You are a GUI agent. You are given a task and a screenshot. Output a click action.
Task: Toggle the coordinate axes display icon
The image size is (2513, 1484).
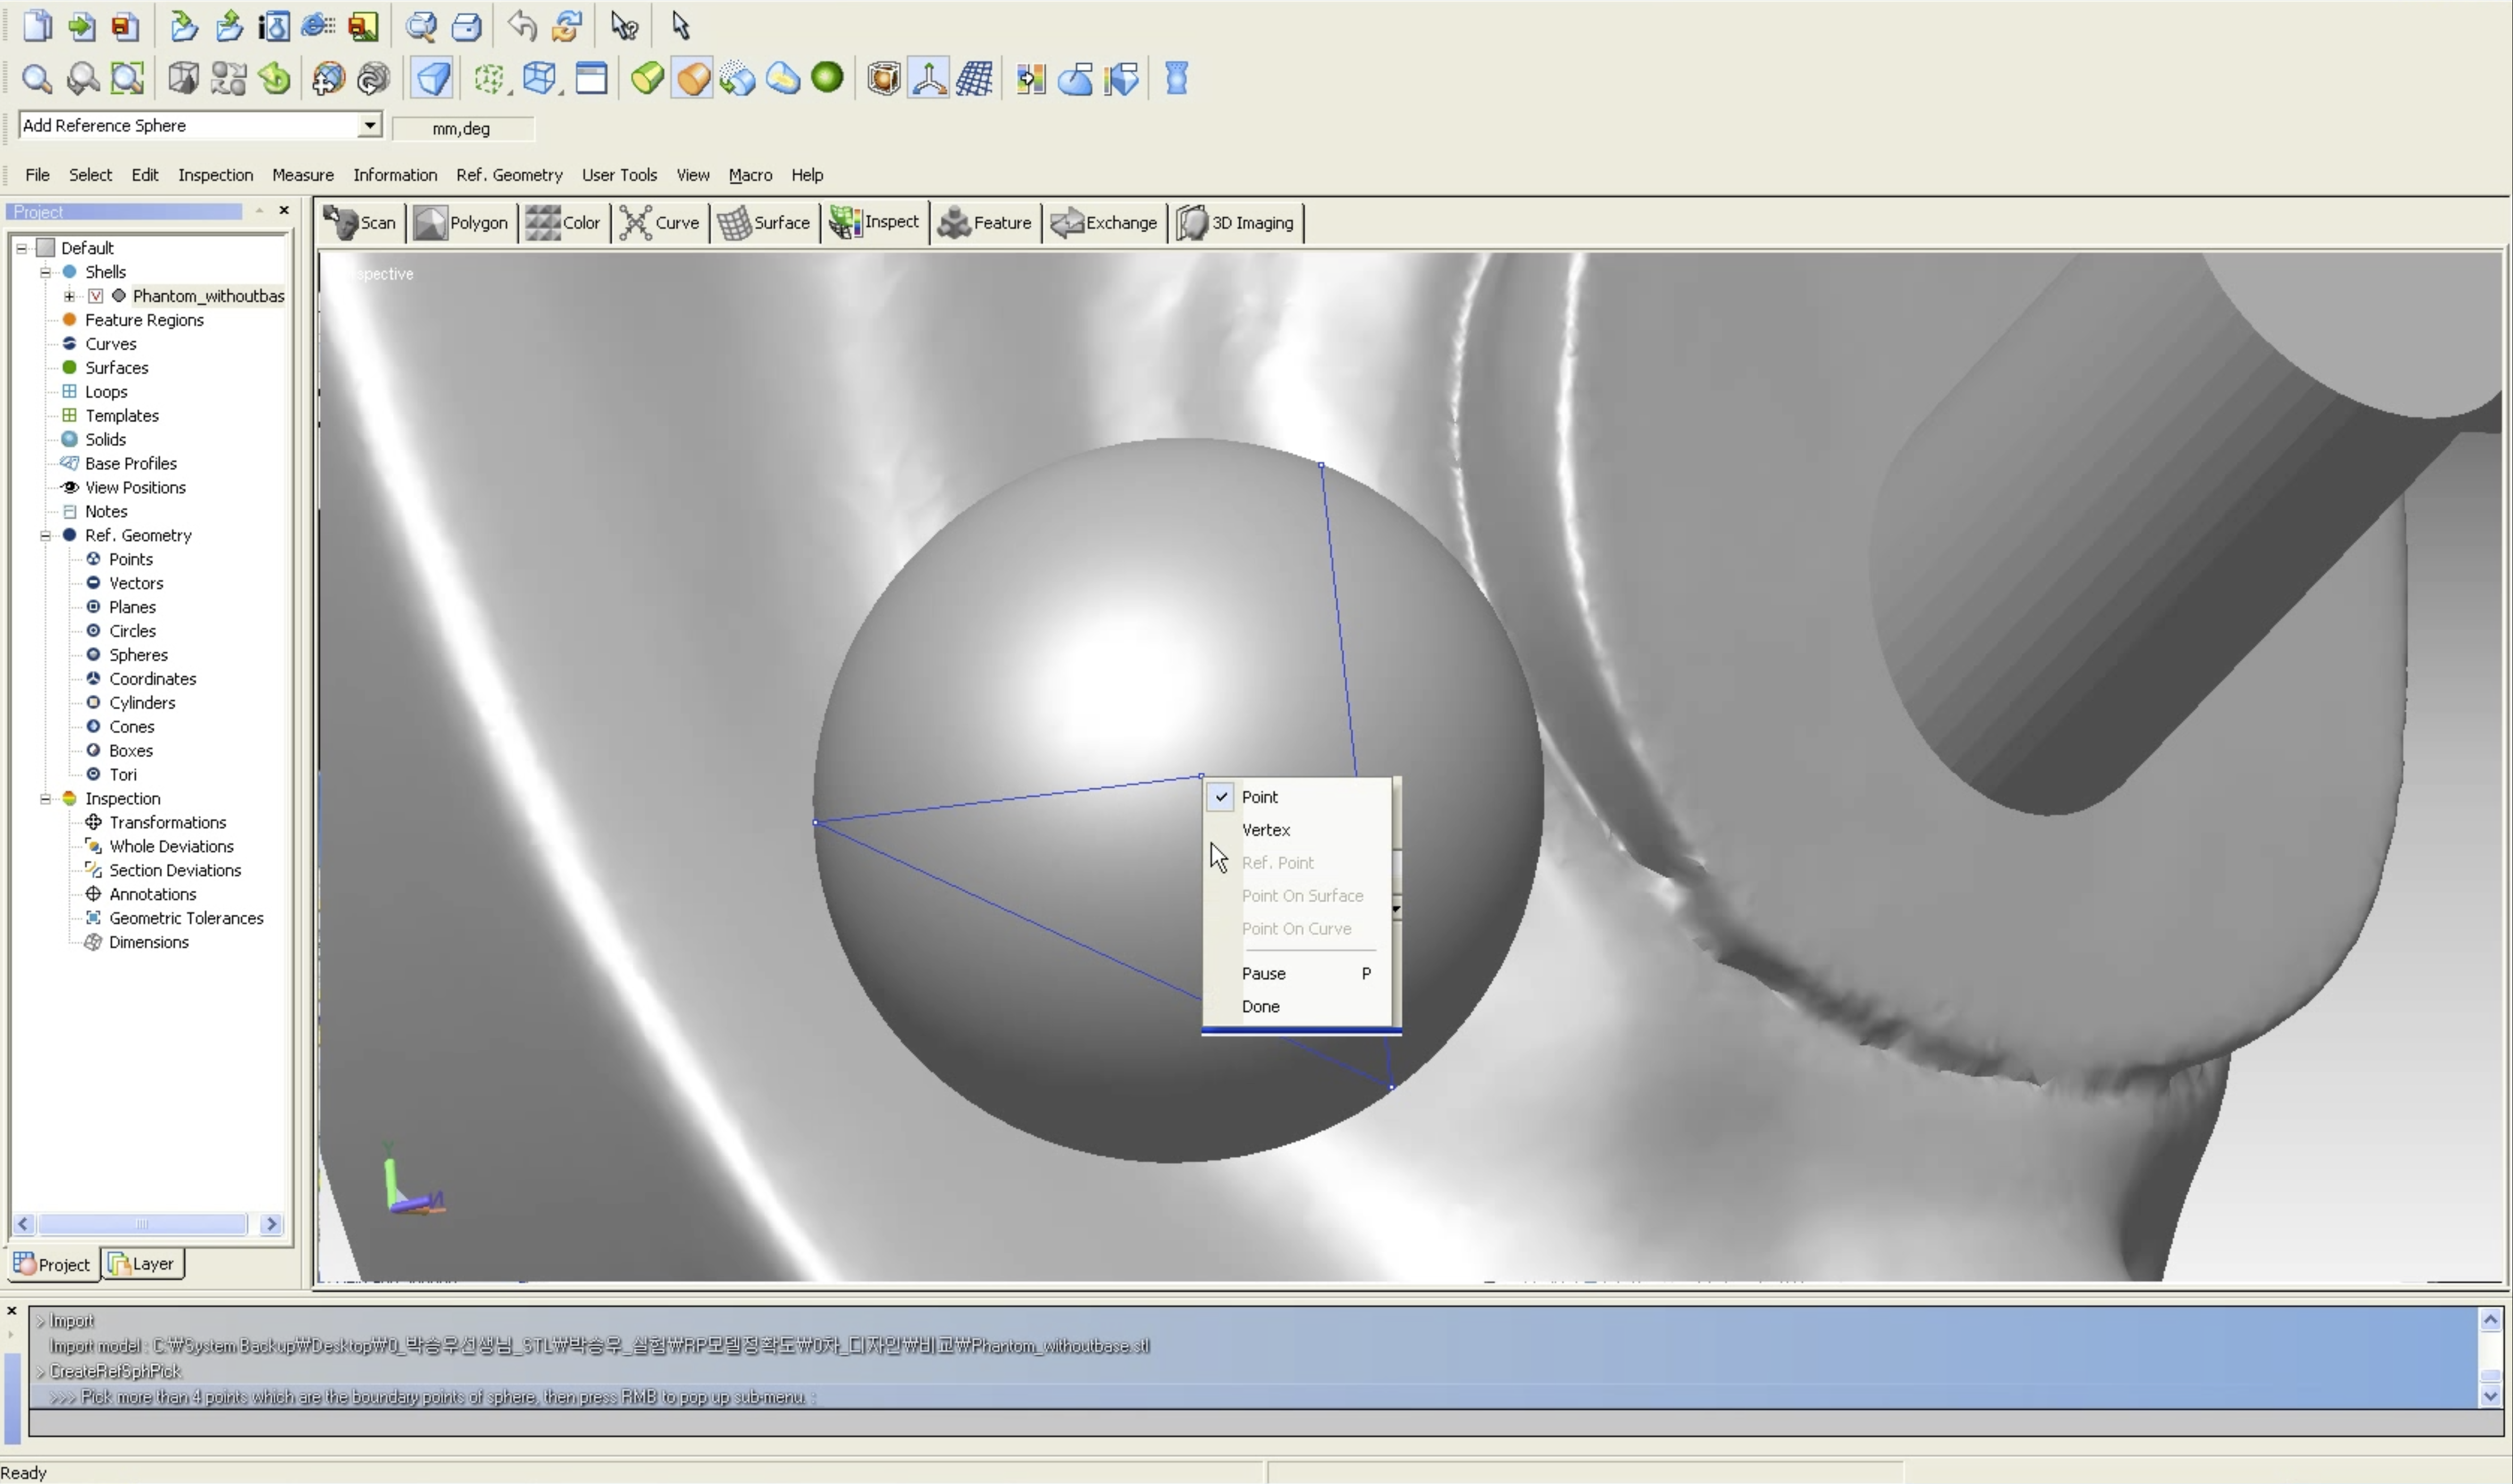point(929,79)
